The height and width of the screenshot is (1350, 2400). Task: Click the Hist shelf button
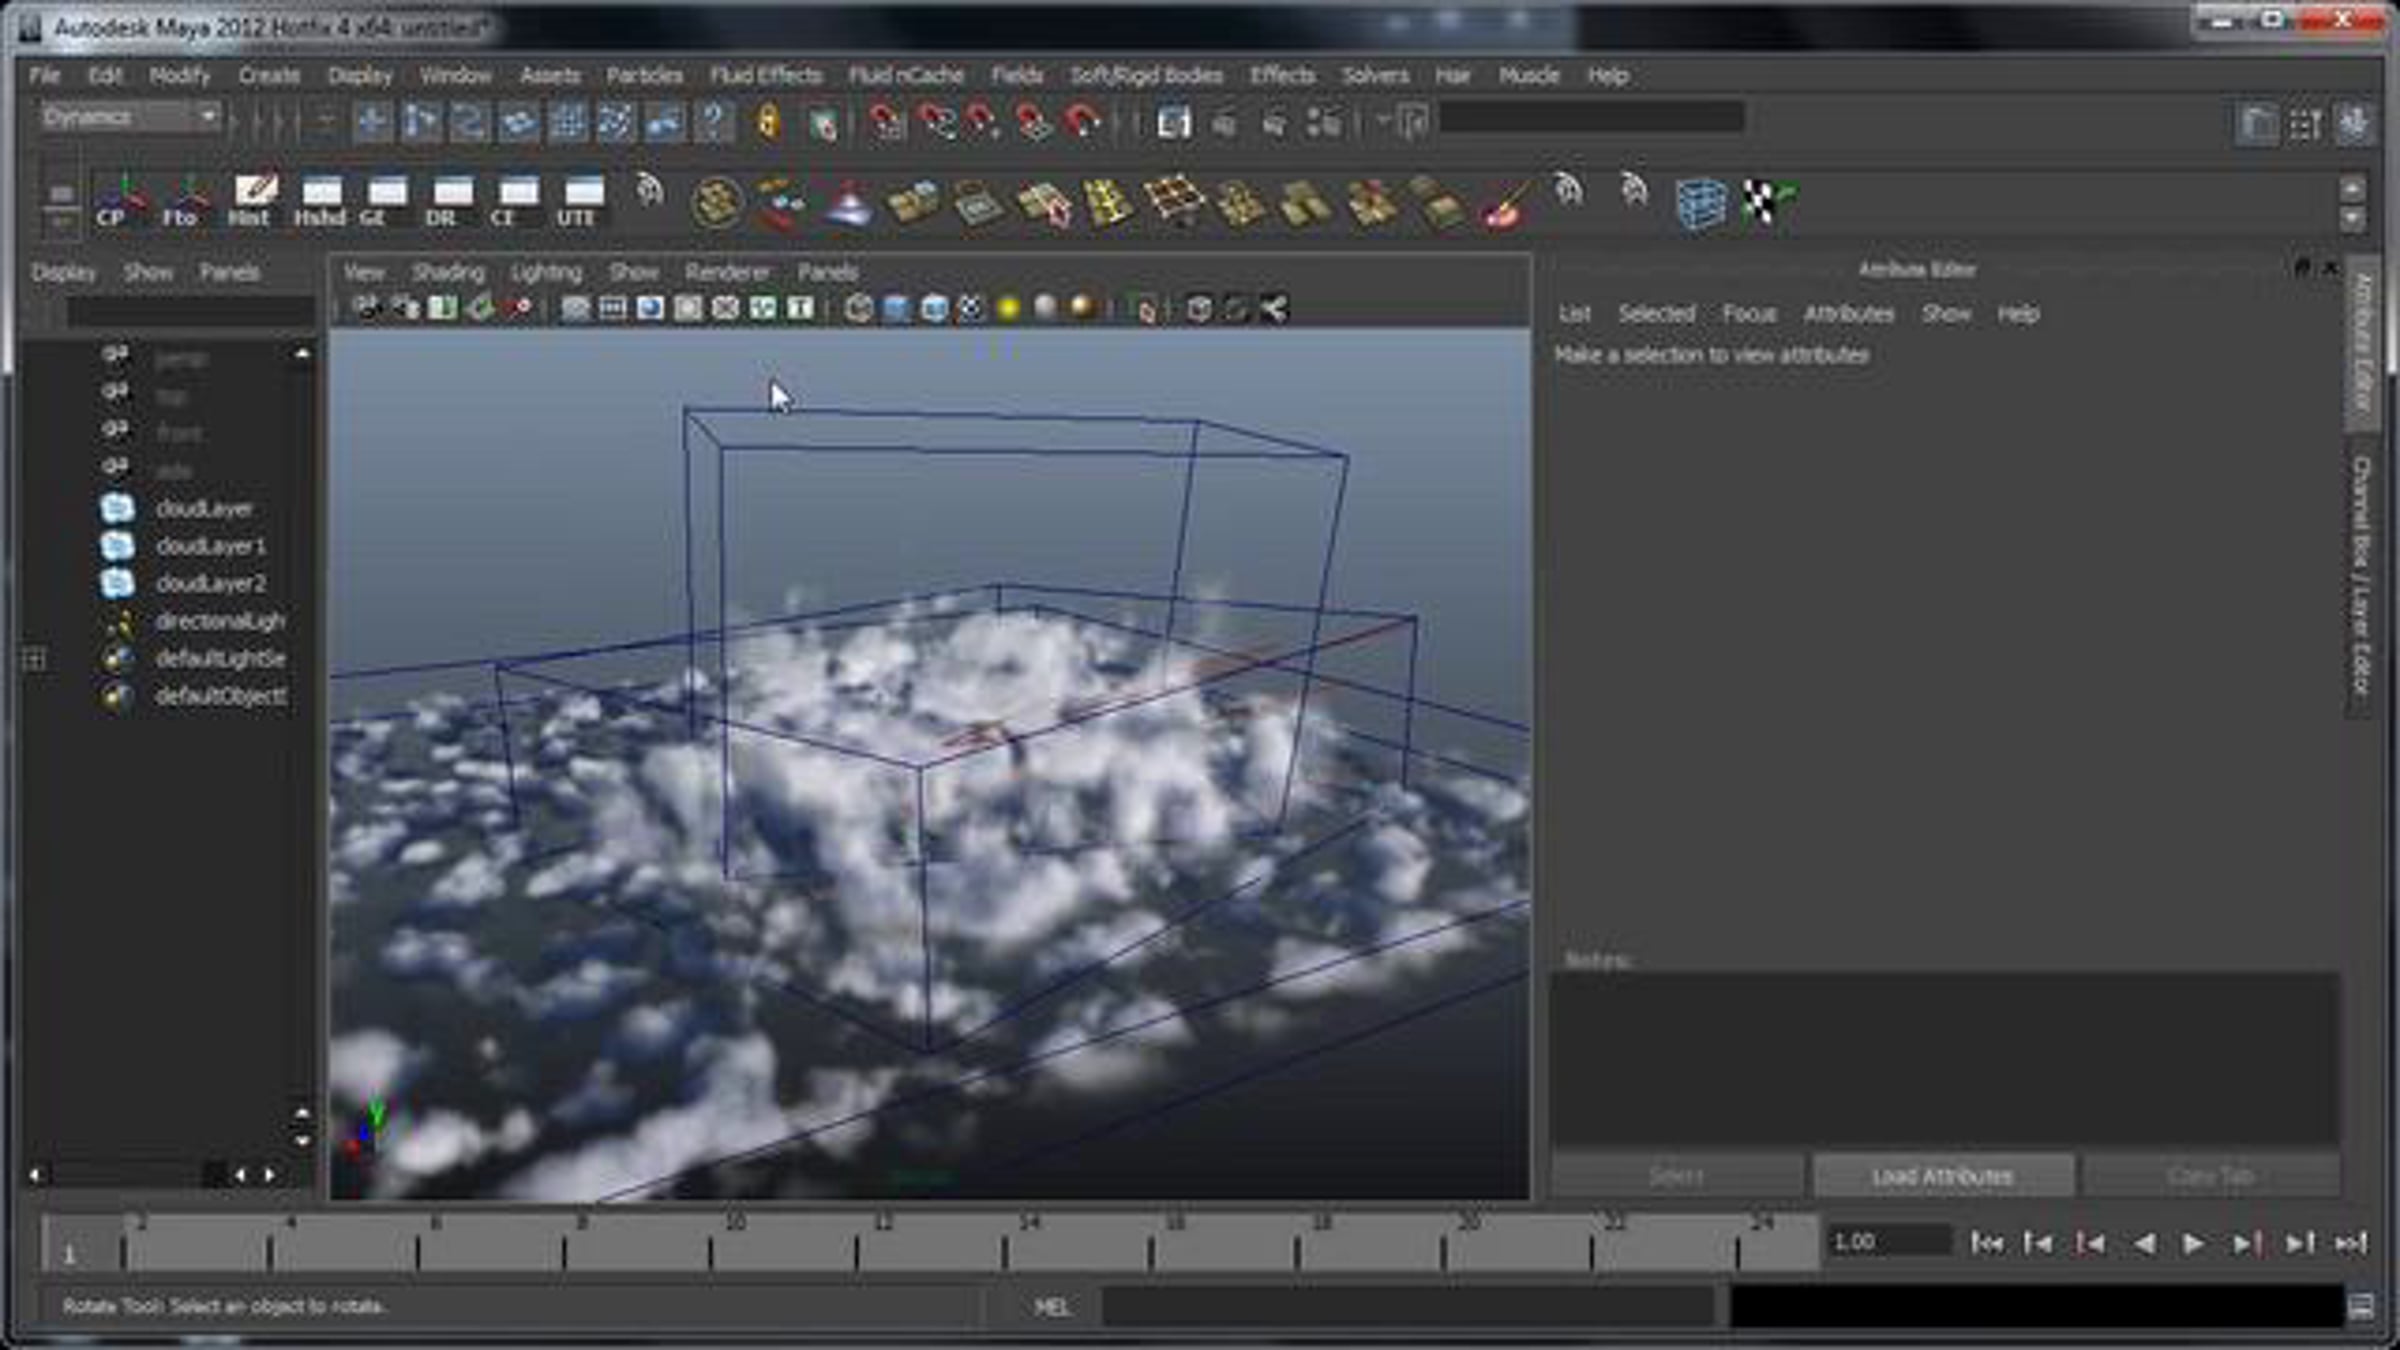click(252, 200)
